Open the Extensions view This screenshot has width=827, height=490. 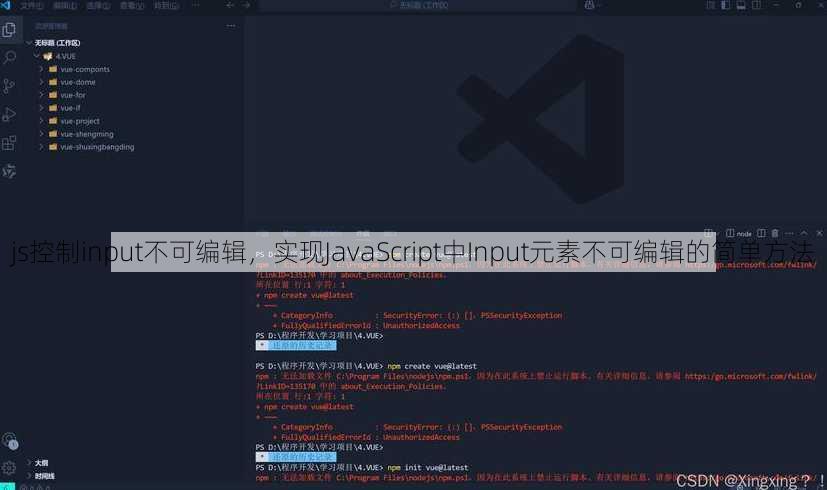9,143
